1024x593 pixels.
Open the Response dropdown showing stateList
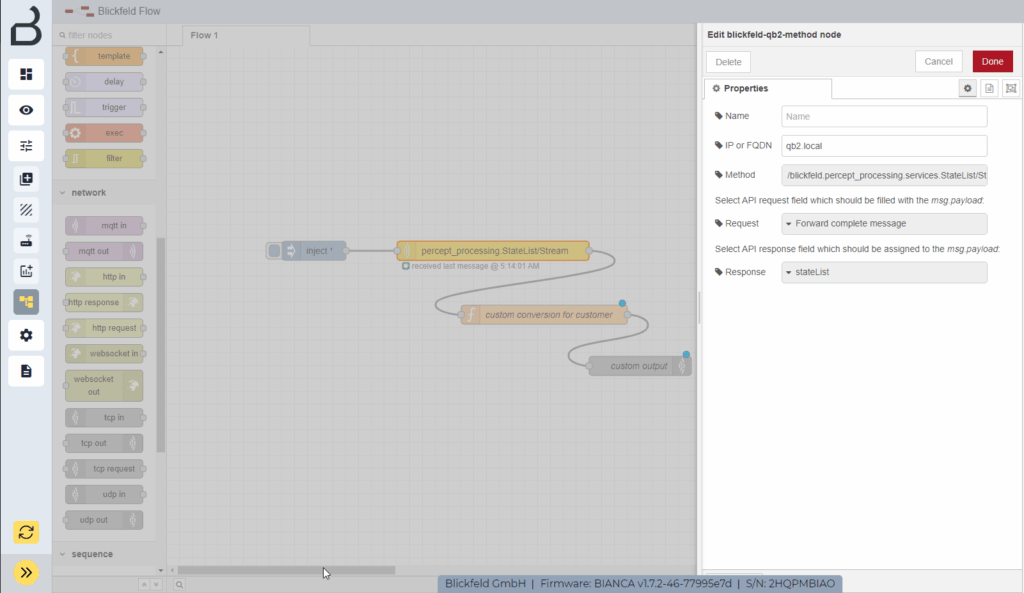pos(883,271)
